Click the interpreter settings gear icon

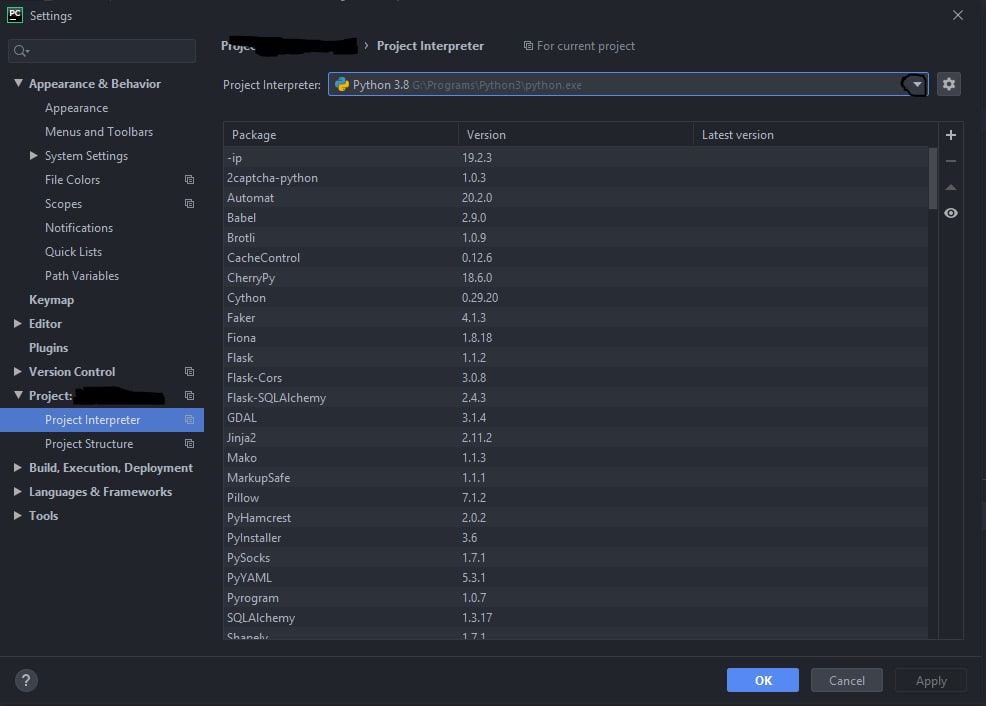click(948, 84)
